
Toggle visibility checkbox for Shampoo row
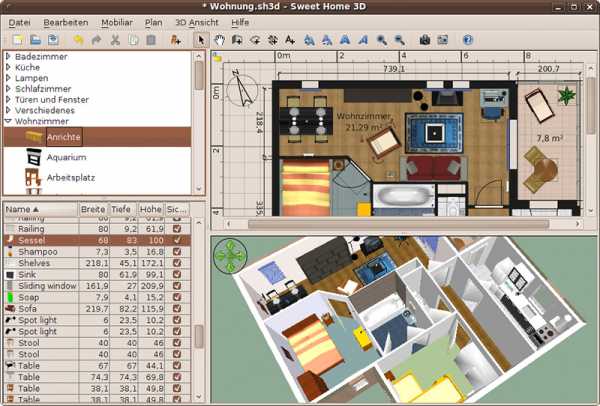[177, 252]
